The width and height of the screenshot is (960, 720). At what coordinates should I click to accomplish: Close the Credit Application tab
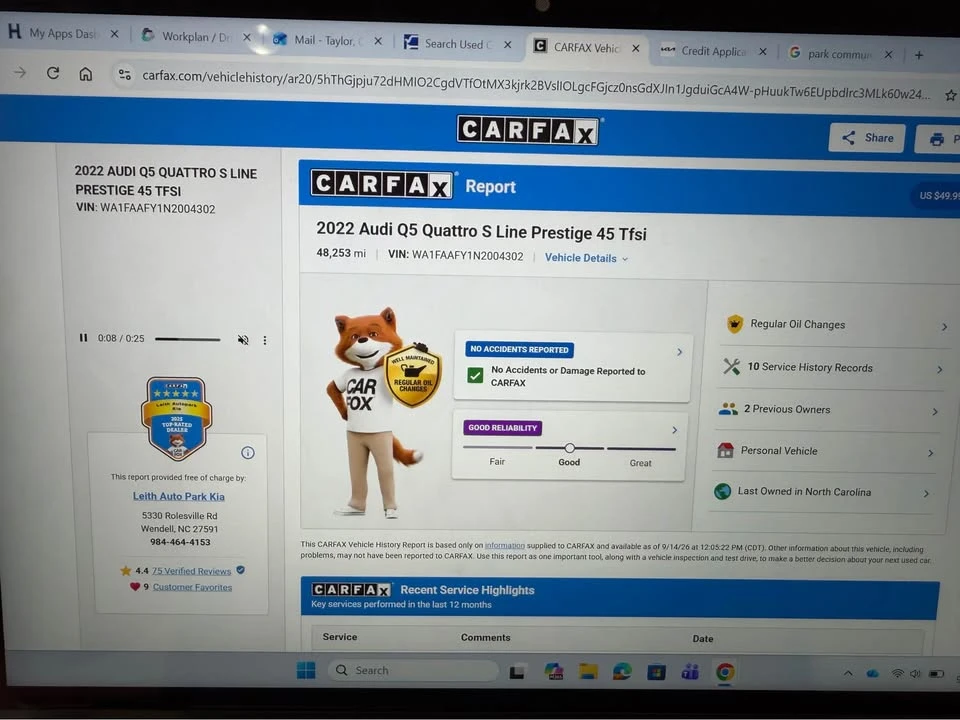[763, 51]
